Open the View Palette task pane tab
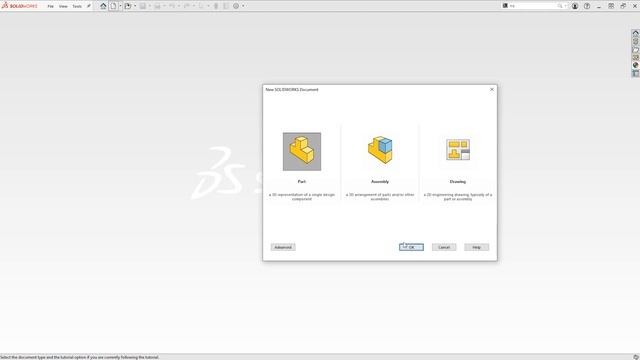Image resolution: width=640 pixels, height=360 pixels. pyautogui.click(x=636, y=58)
